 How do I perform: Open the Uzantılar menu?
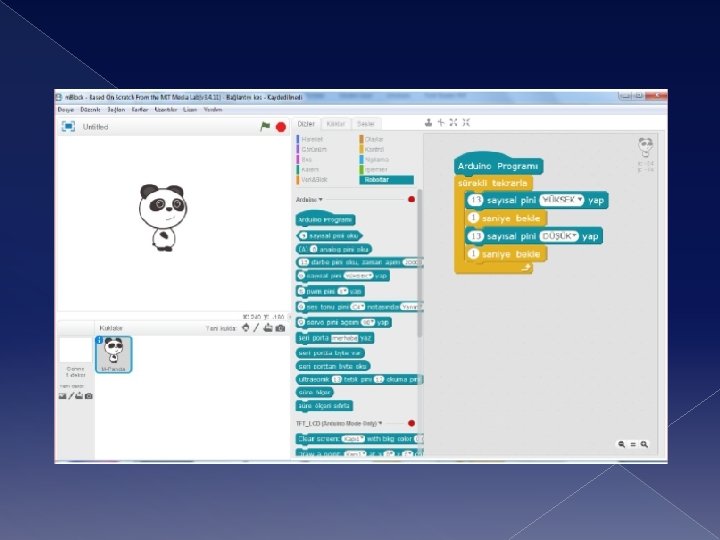(x=166, y=110)
